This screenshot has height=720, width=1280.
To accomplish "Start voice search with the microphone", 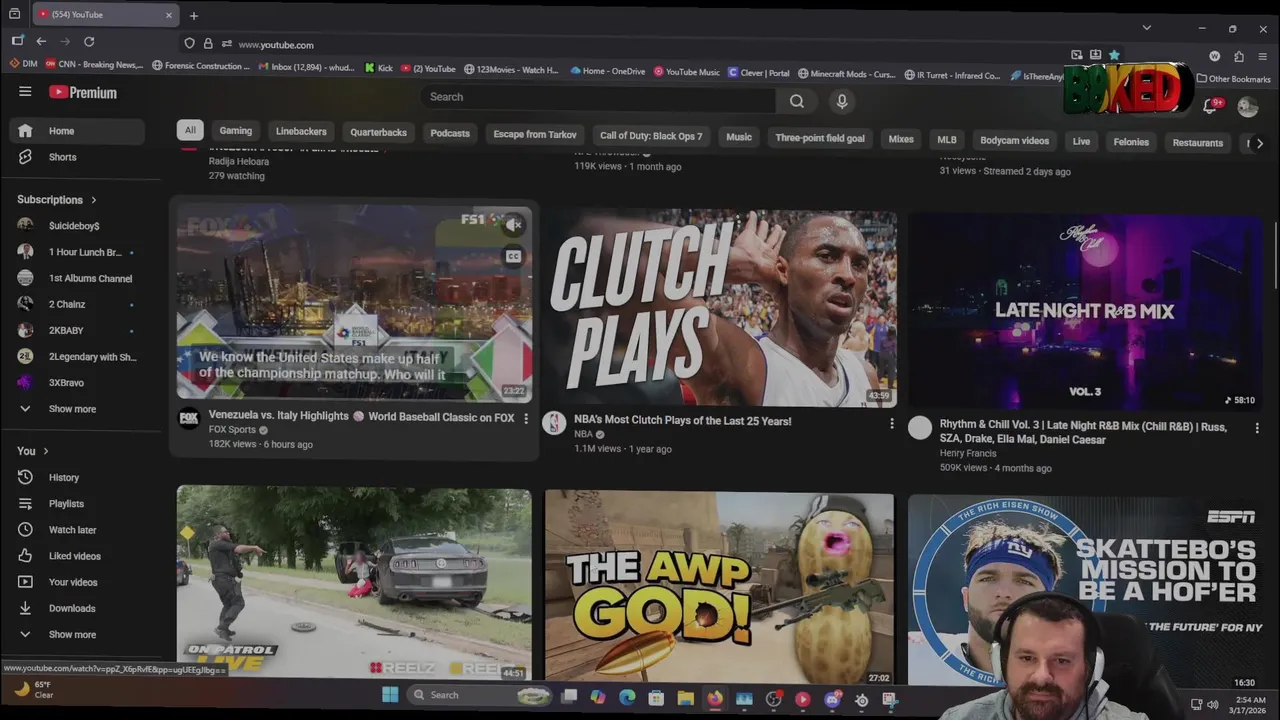I will click(842, 101).
